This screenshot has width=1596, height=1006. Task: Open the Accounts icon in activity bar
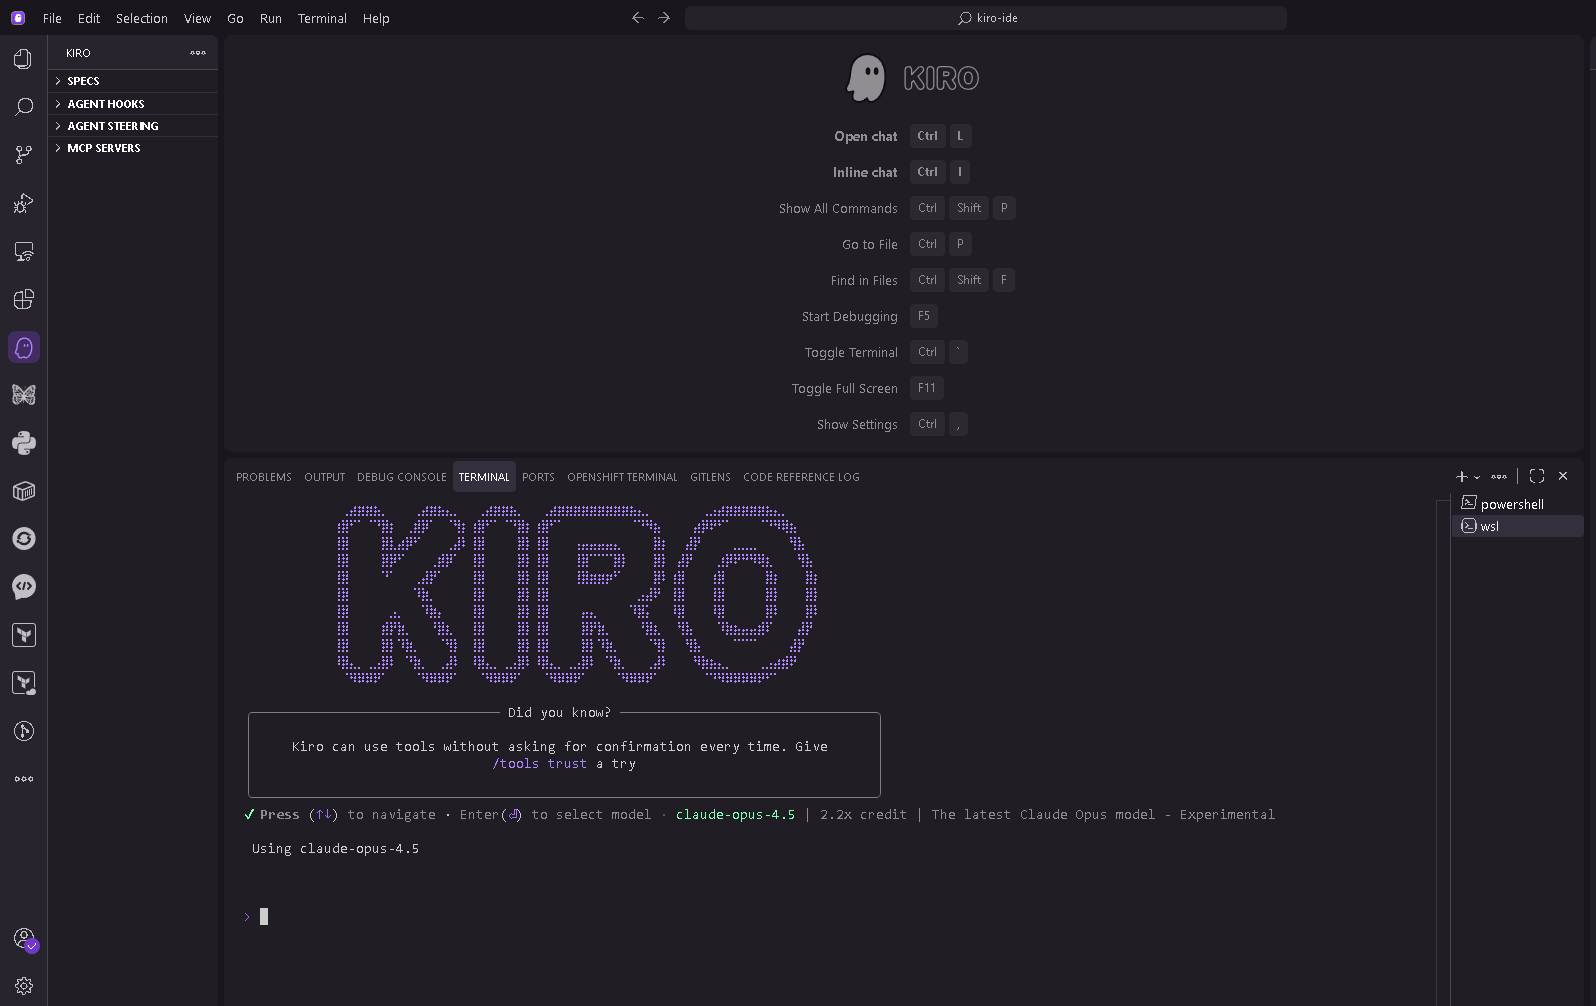click(23, 938)
